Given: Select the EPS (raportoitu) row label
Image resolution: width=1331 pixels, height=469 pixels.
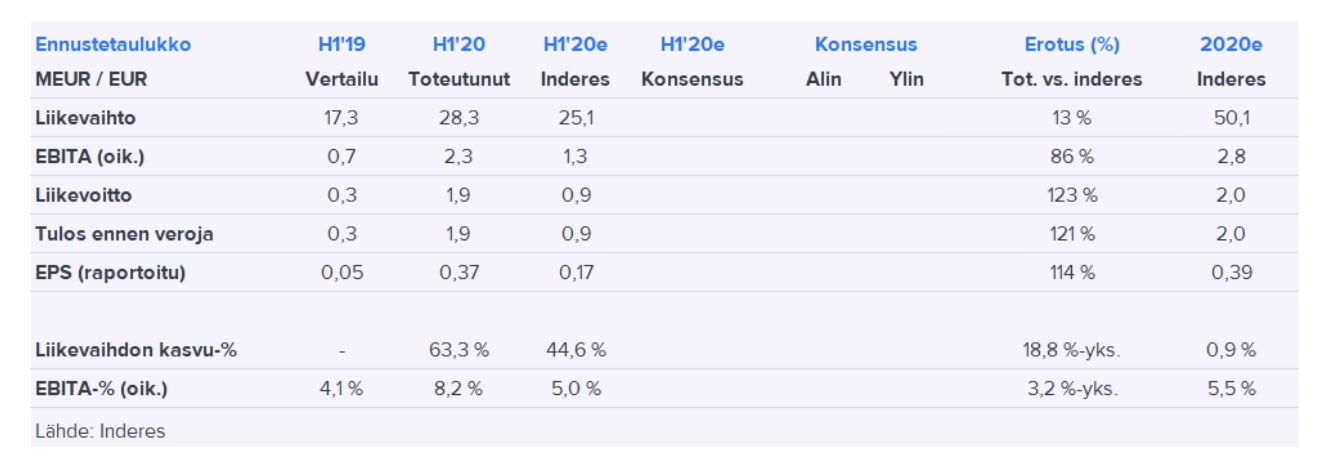Looking at the screenshot, I should click(x=110, y=273).
